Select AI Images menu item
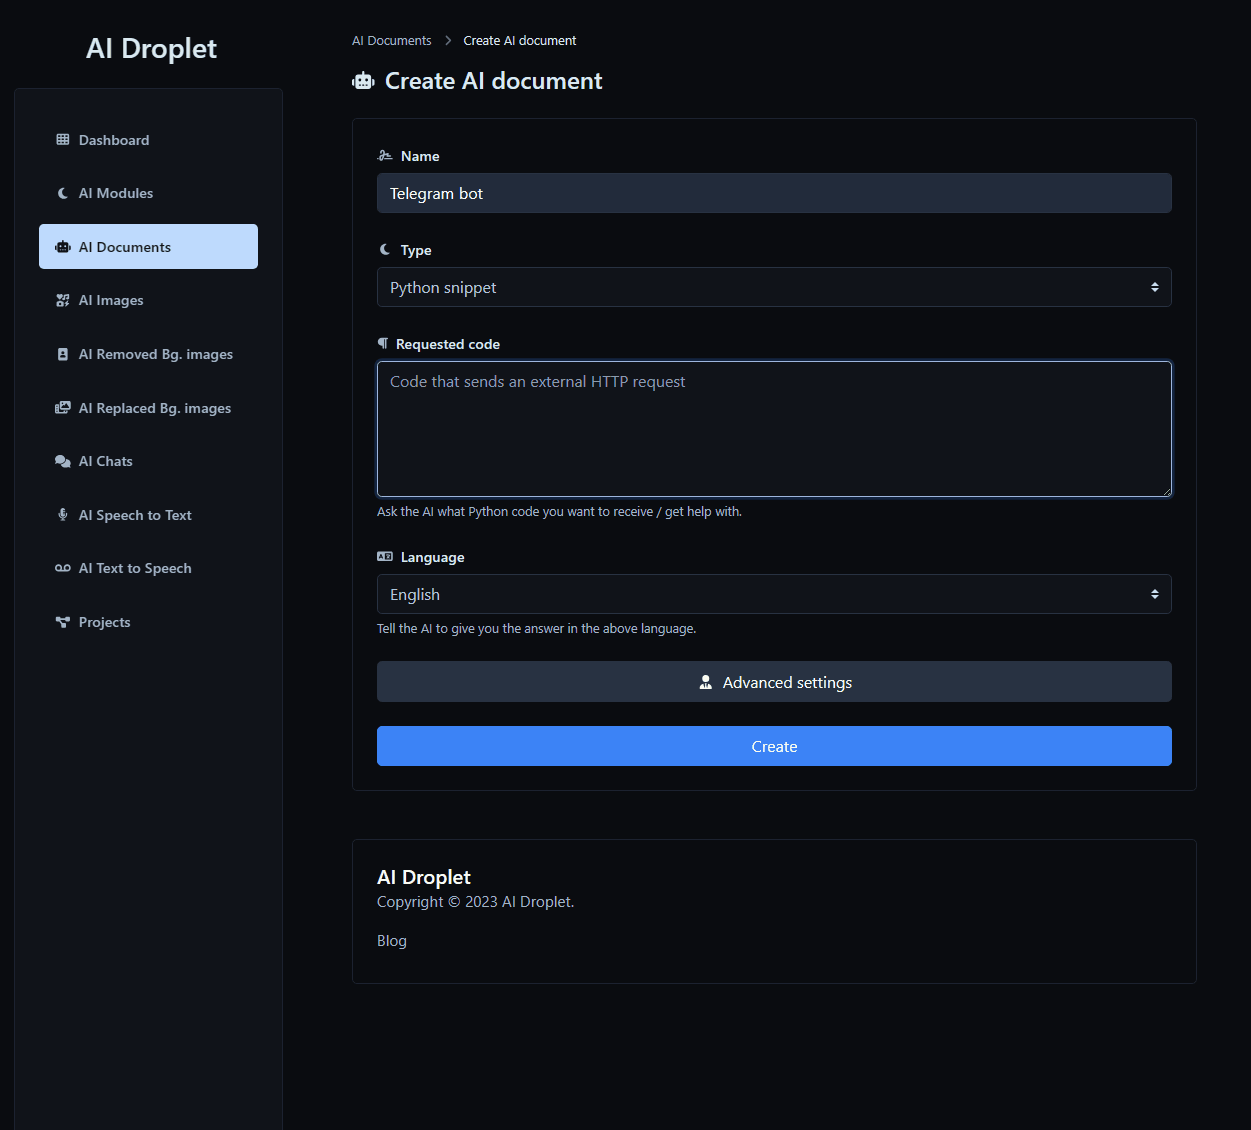This screenshot has height=1130, width=1251. click(148, 300)
